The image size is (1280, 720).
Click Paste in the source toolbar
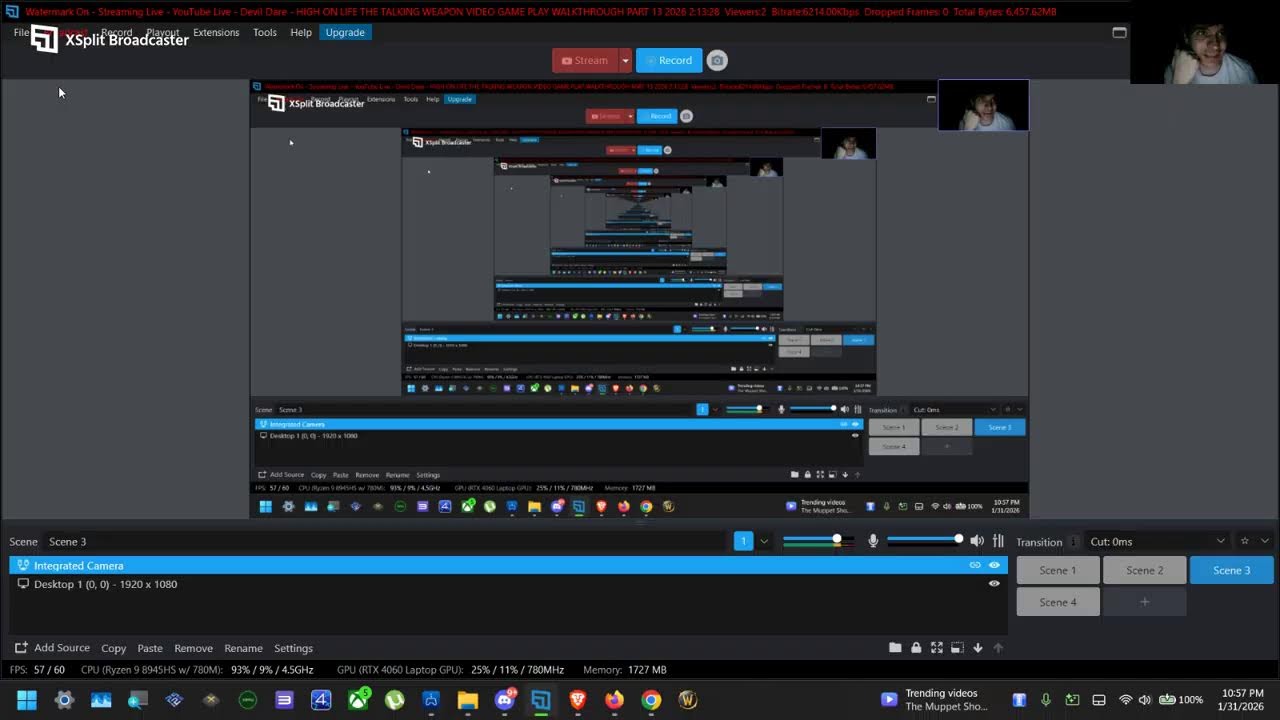click(150, 648)
